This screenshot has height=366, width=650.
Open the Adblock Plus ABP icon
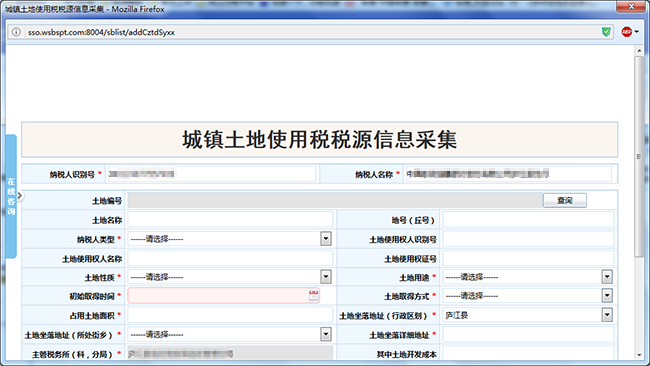pos(626,32)
